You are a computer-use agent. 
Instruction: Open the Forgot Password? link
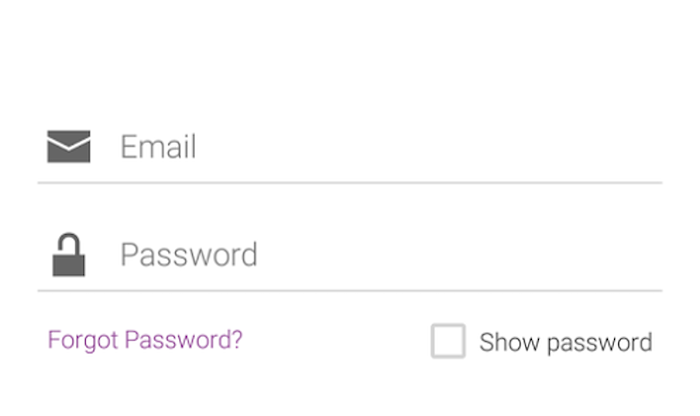pyautogui.click(x=145, y=340)
